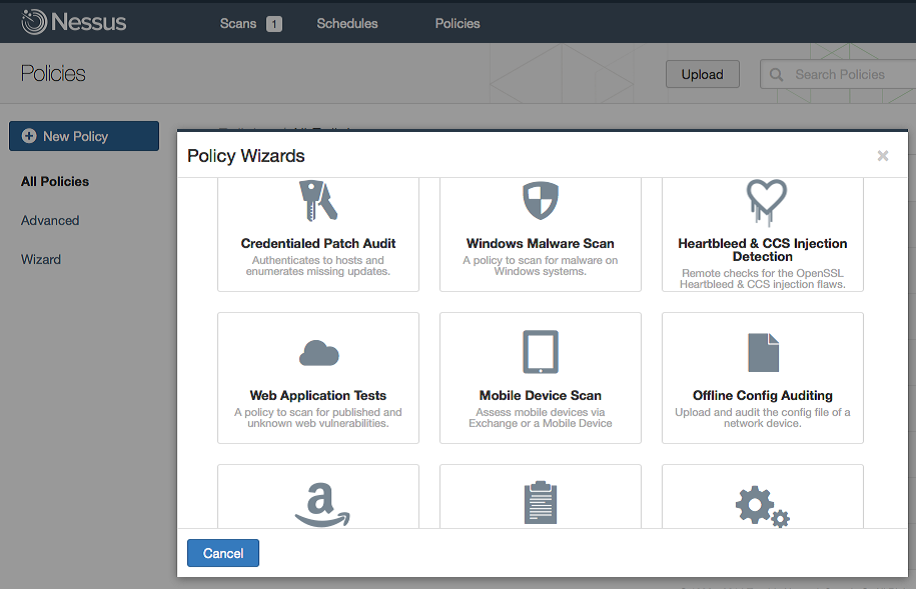
Task: Select the Credentialed Patch Audit keys icon
Action: pos(318,200)
